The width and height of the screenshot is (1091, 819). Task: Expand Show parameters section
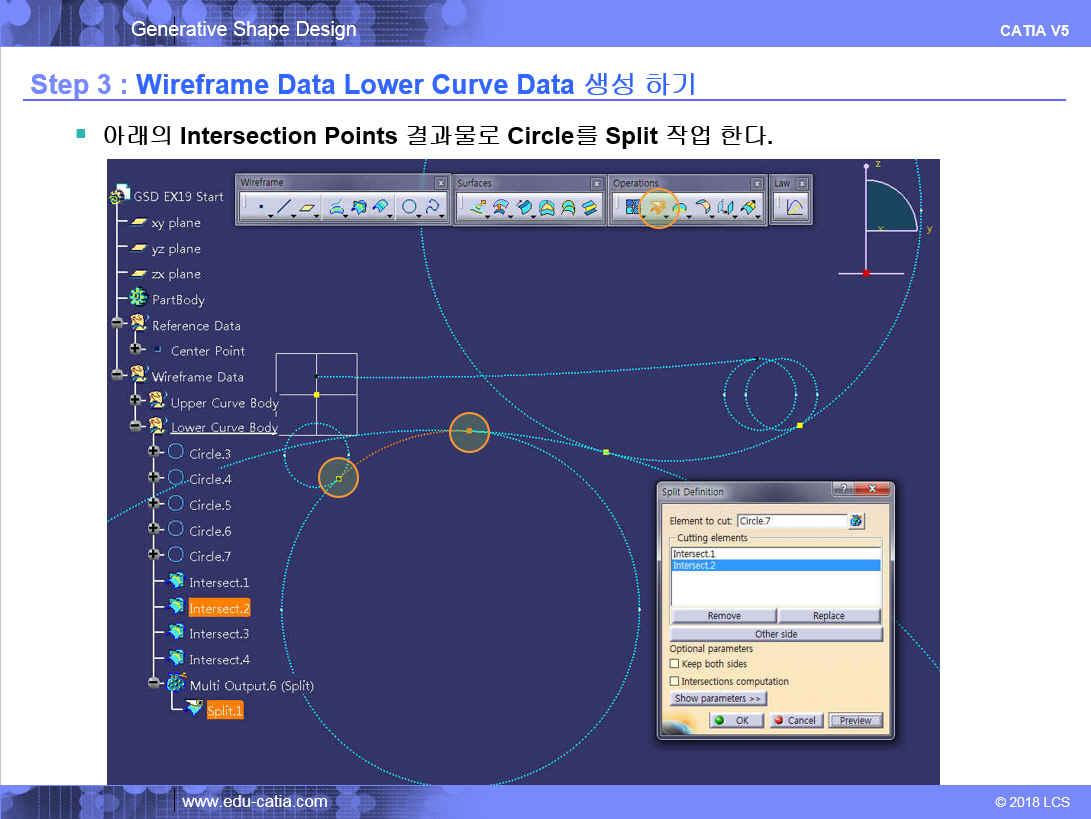718,699
